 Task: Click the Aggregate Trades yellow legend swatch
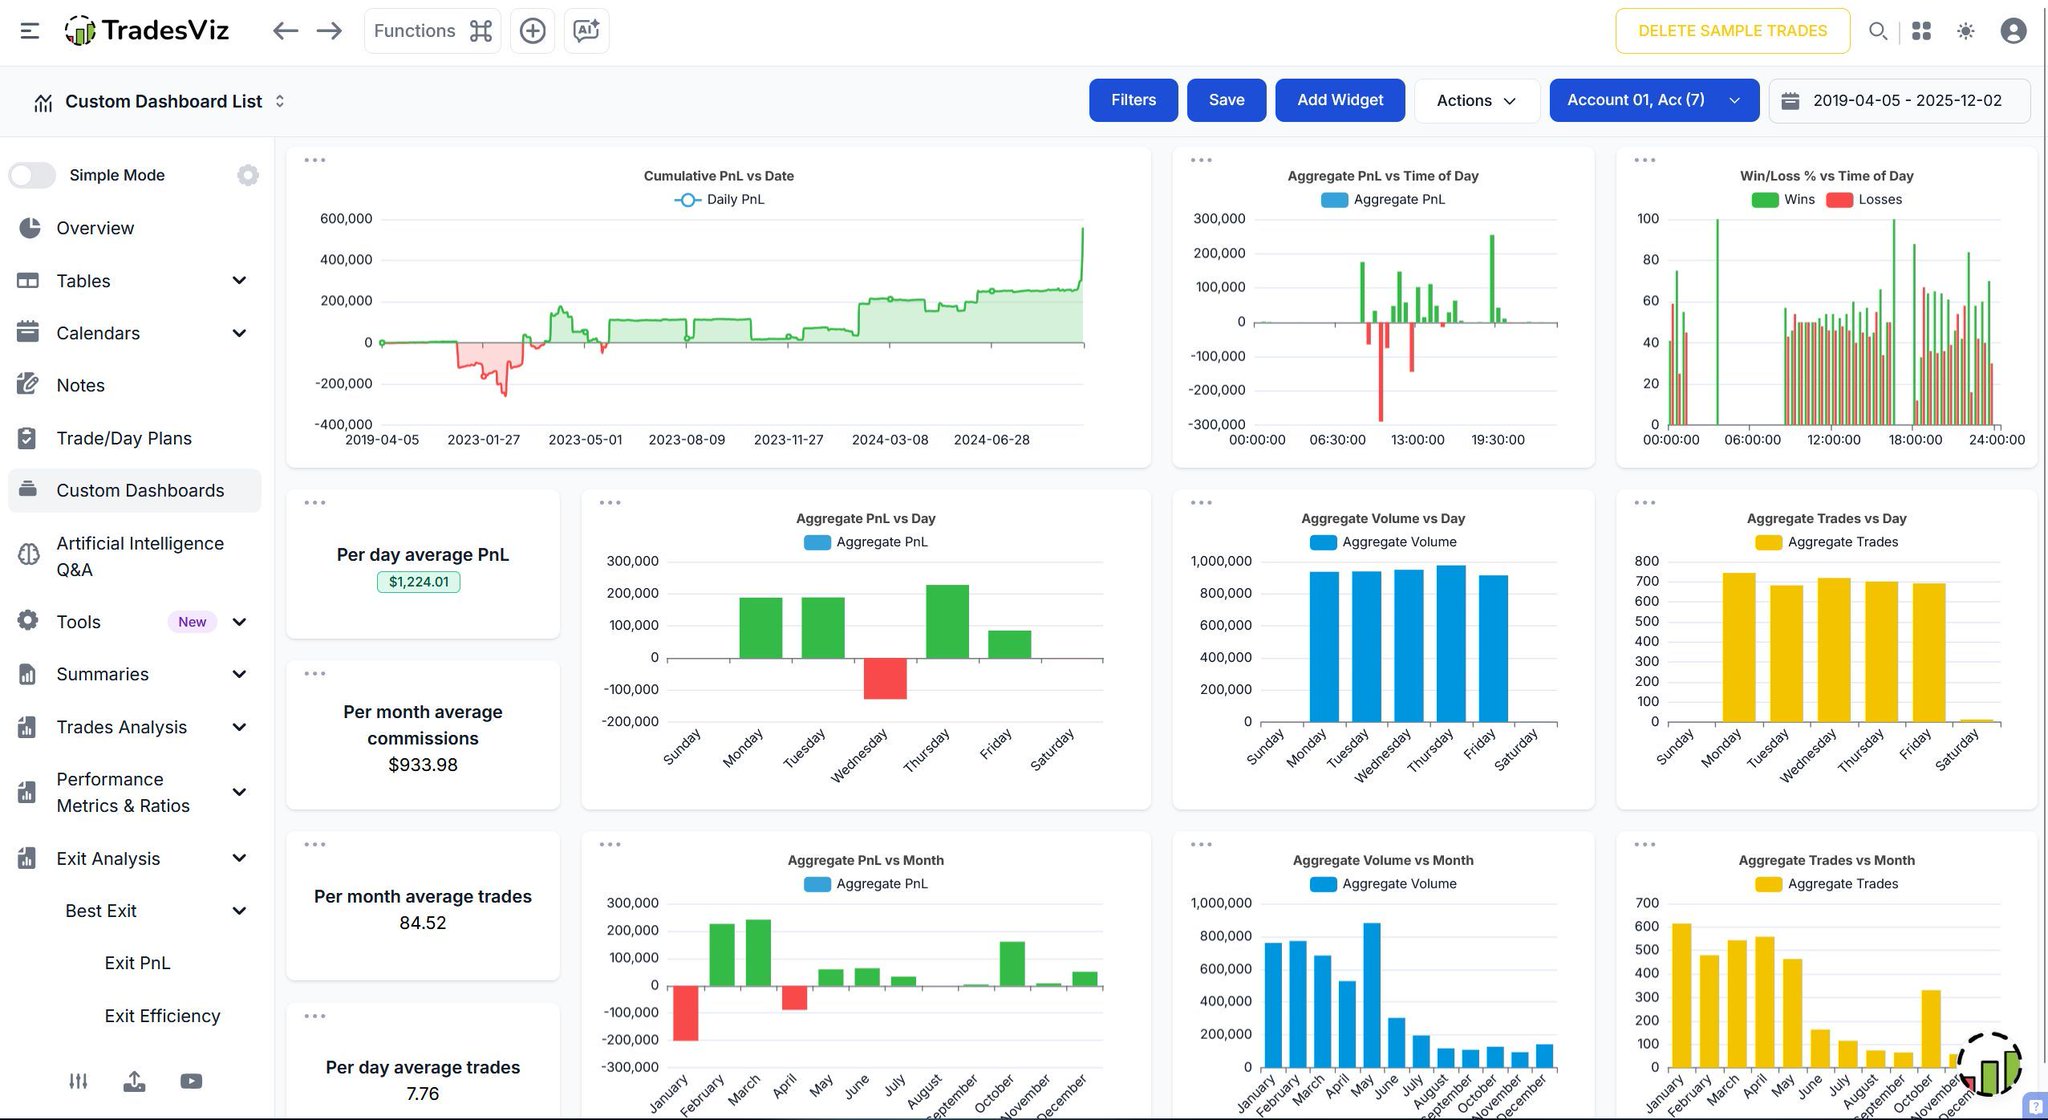coord(1768,542)
